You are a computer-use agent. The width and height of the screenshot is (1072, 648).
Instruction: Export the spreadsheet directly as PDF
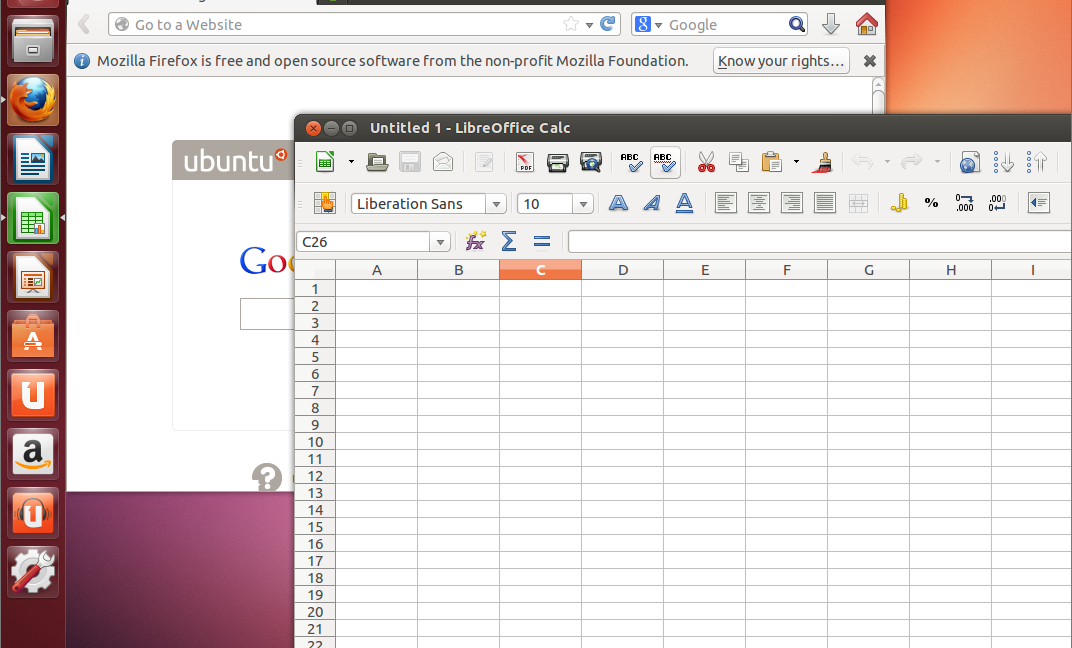pos(524,162)
